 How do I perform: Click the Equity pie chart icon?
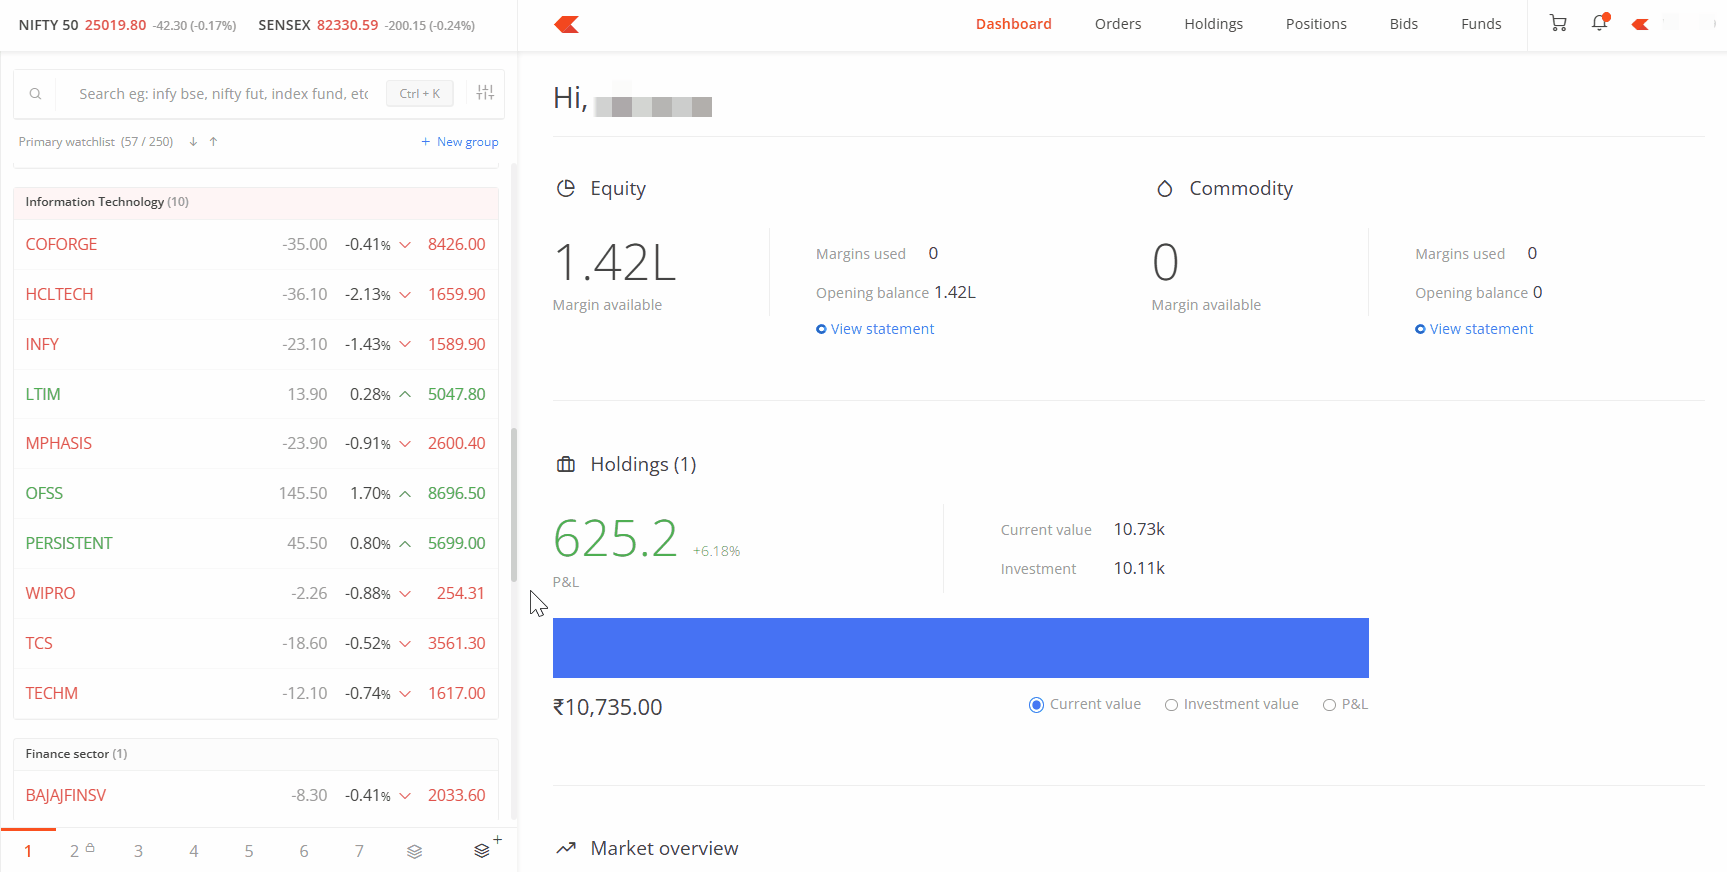click(566, 188)
